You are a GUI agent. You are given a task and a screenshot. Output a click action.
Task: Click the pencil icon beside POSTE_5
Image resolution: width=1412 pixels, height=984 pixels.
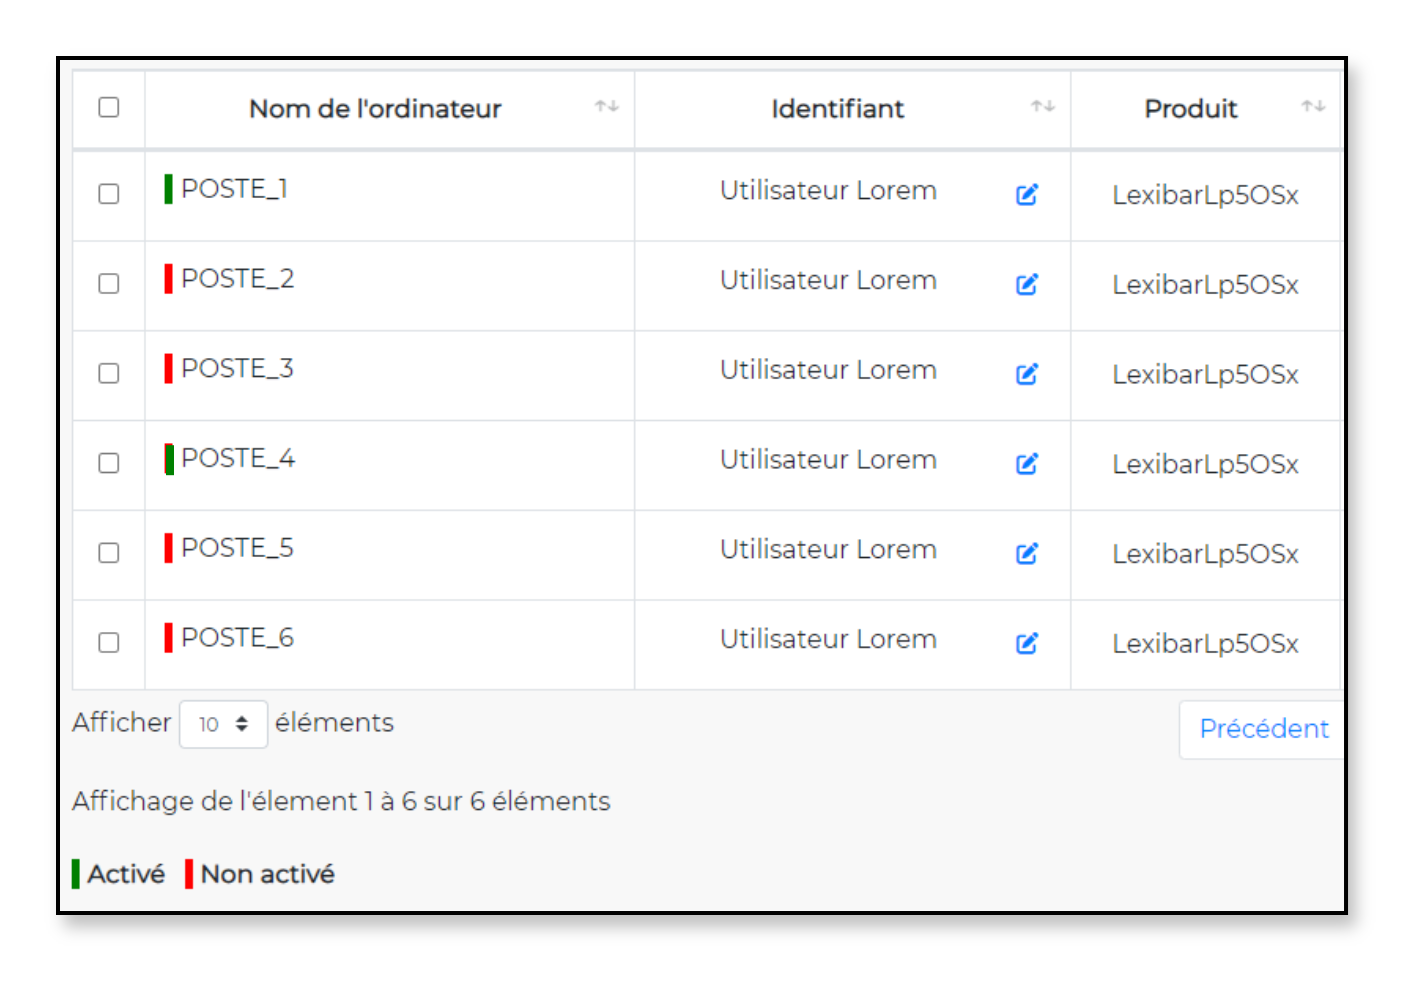coord(1027,554)
